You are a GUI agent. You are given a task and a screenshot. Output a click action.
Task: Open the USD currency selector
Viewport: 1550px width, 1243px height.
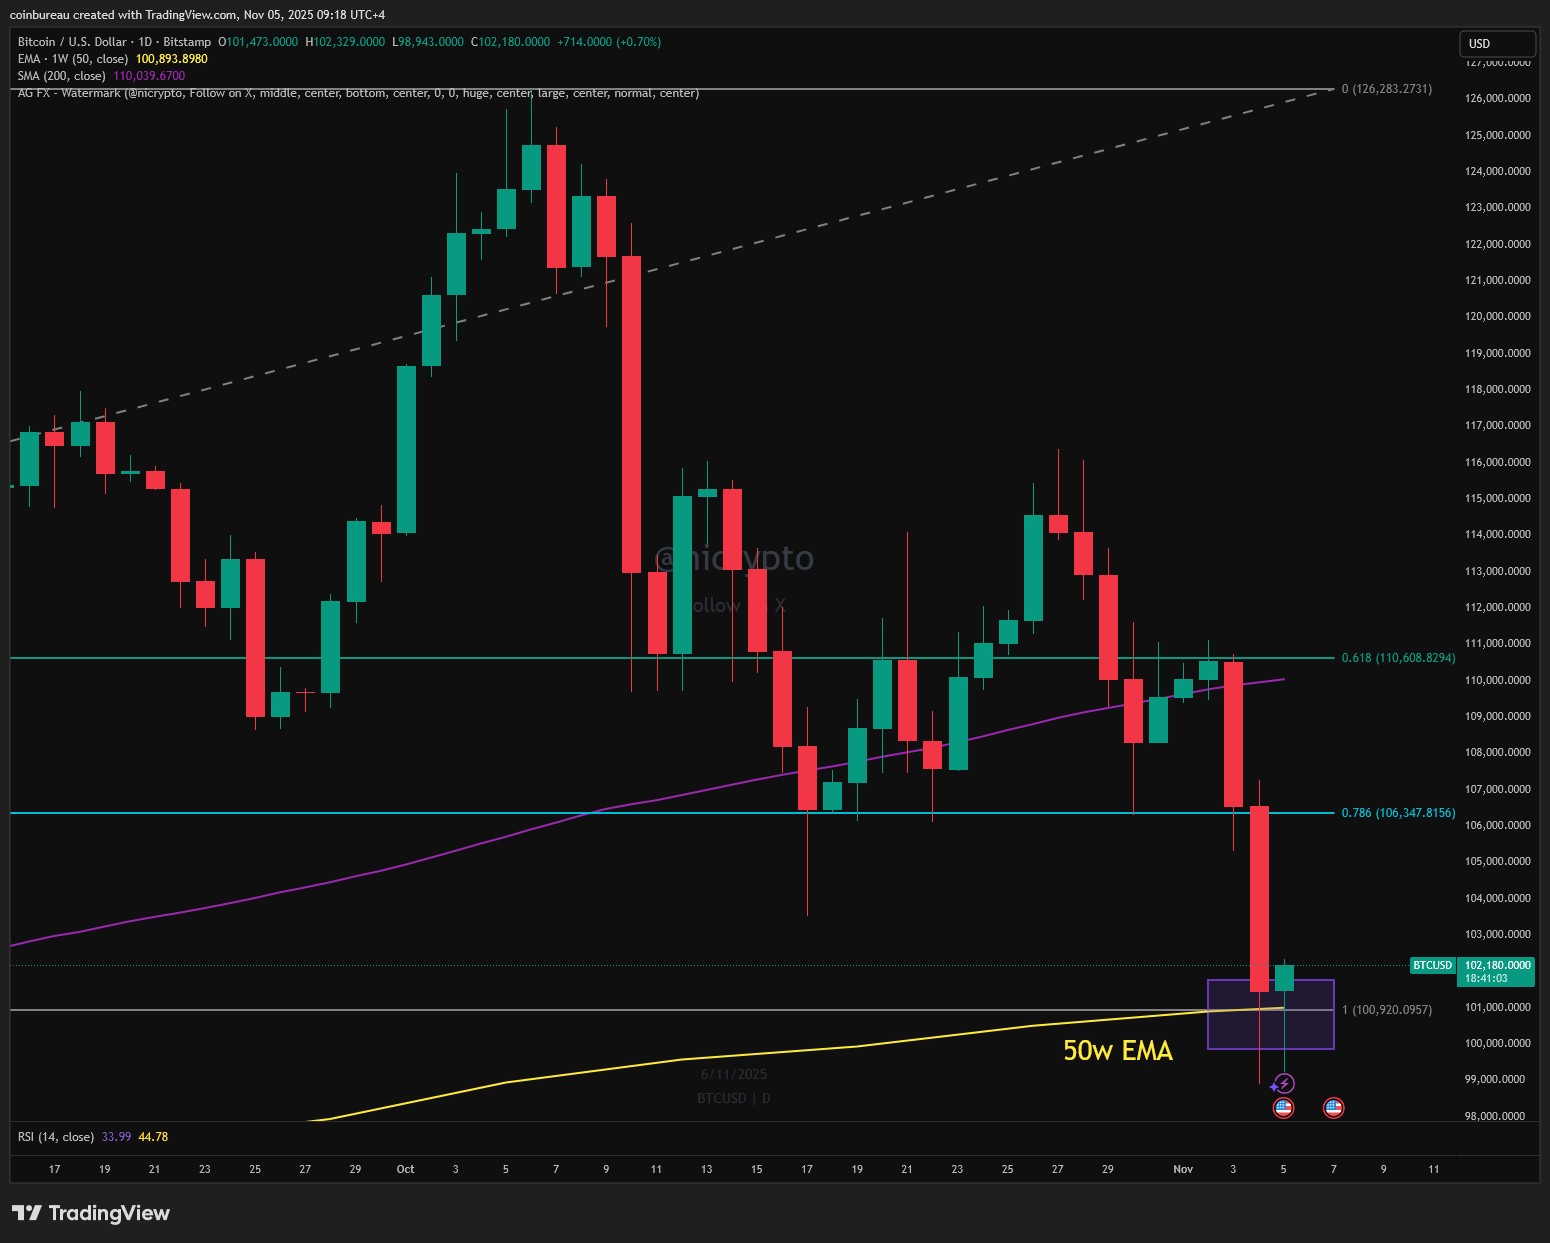[x=1496, y=44]
